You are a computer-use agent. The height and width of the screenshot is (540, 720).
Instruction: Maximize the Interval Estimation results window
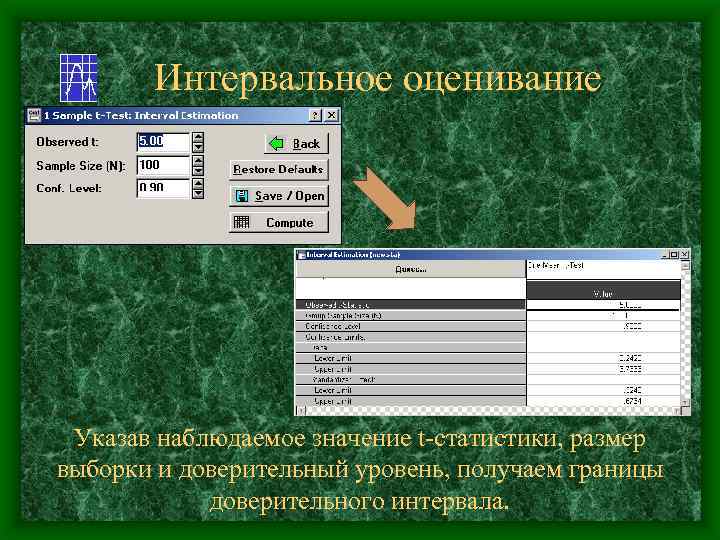coord(674,254)
